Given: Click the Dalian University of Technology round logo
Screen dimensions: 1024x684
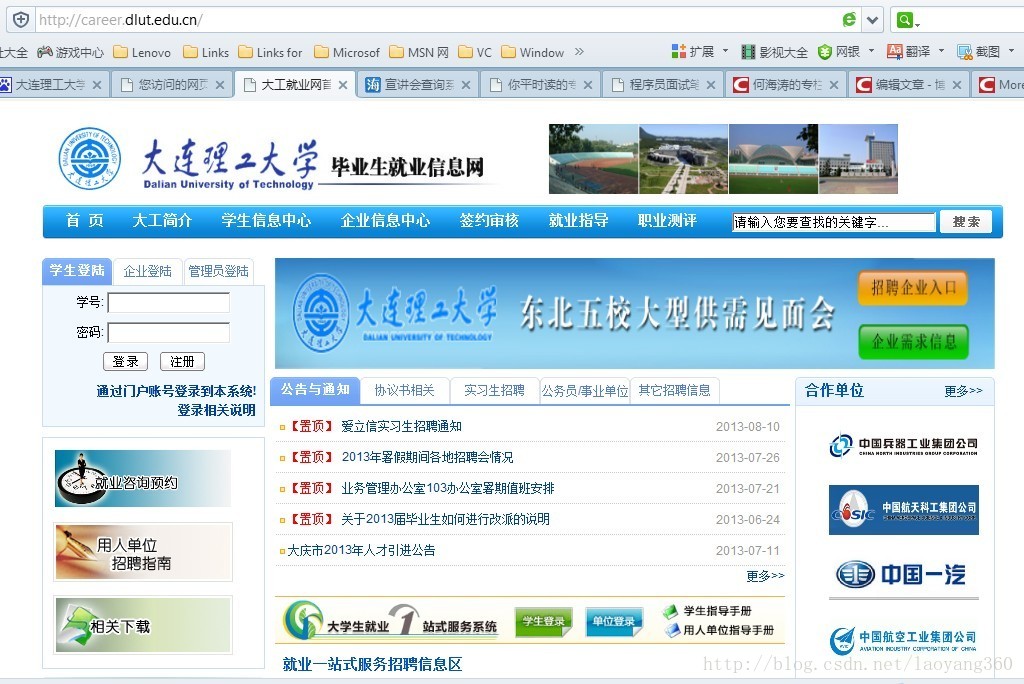Looking at the screenshot, I should tap(89, 158).
